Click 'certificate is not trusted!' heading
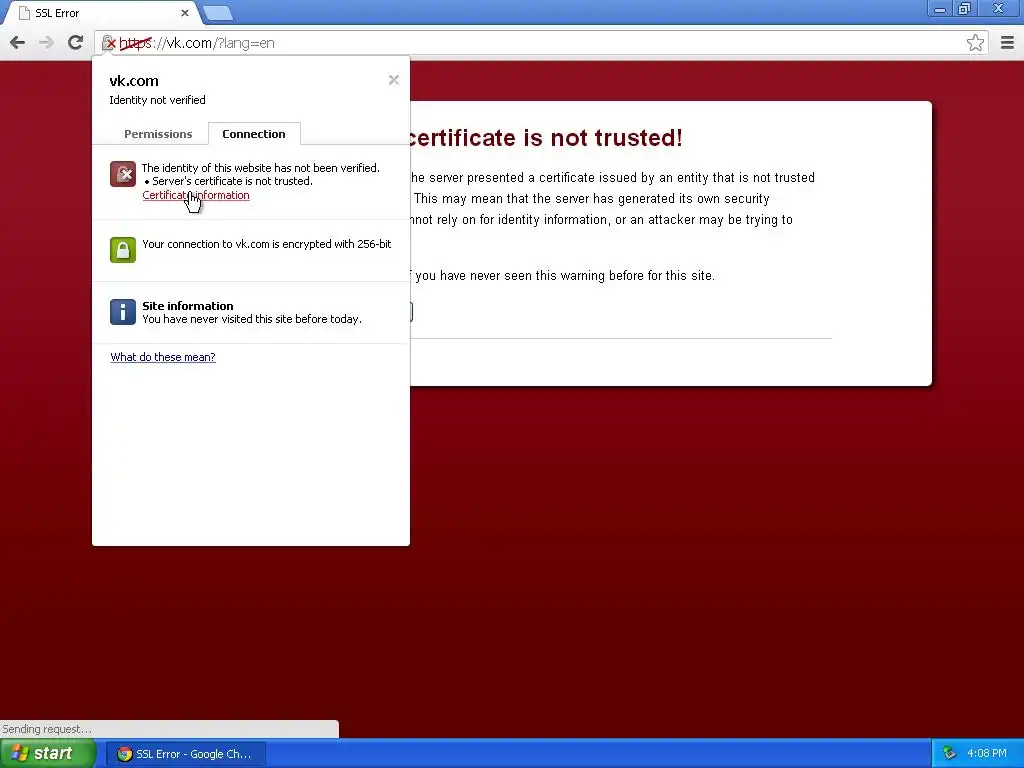The height and width of the screenshot is (768, 1024). pos(545,138)
